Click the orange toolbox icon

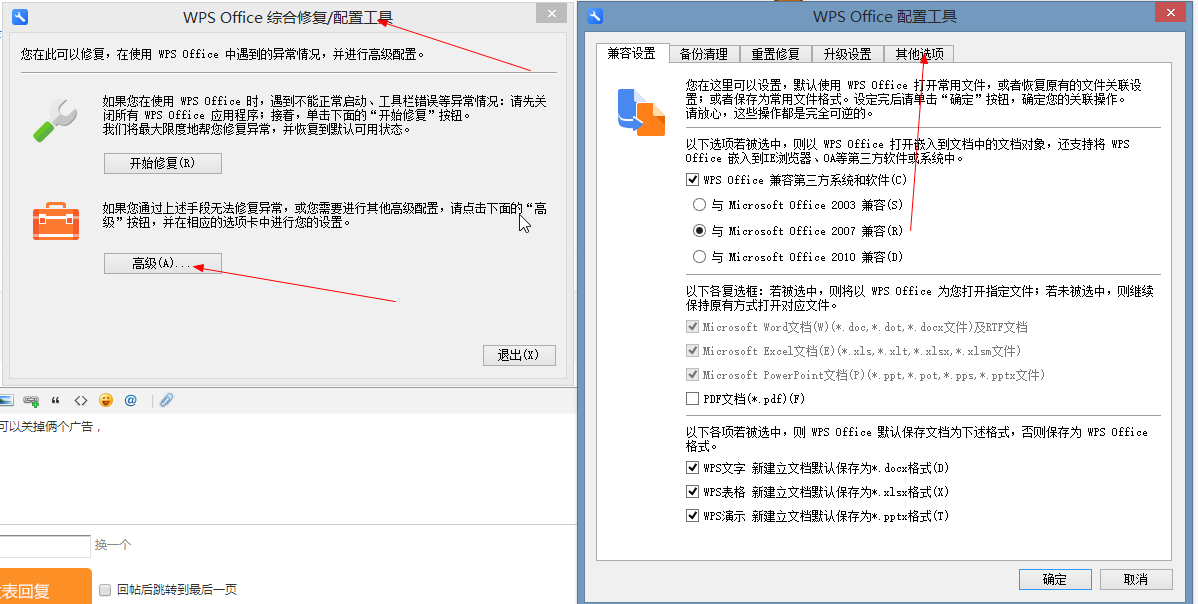click(x=56, y=222)
